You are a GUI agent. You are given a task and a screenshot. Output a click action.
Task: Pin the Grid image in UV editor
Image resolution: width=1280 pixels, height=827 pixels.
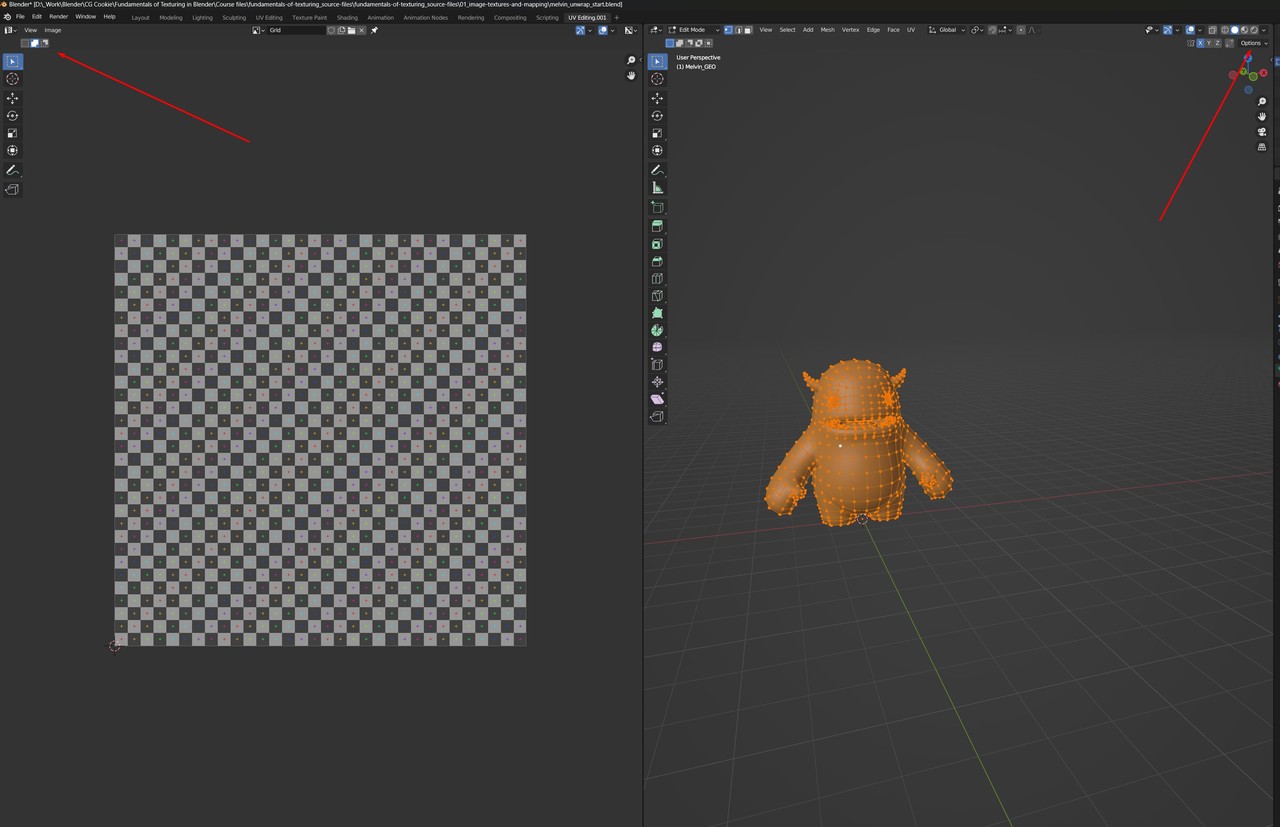[374, 30]
